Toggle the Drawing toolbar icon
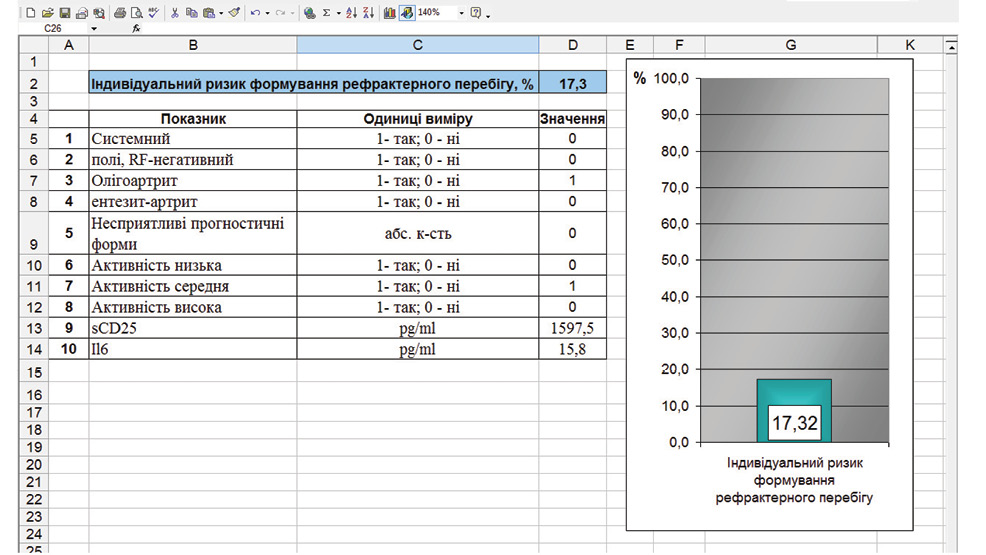Image resolution: width=986 pixels, height=555 pixels. 407,13
